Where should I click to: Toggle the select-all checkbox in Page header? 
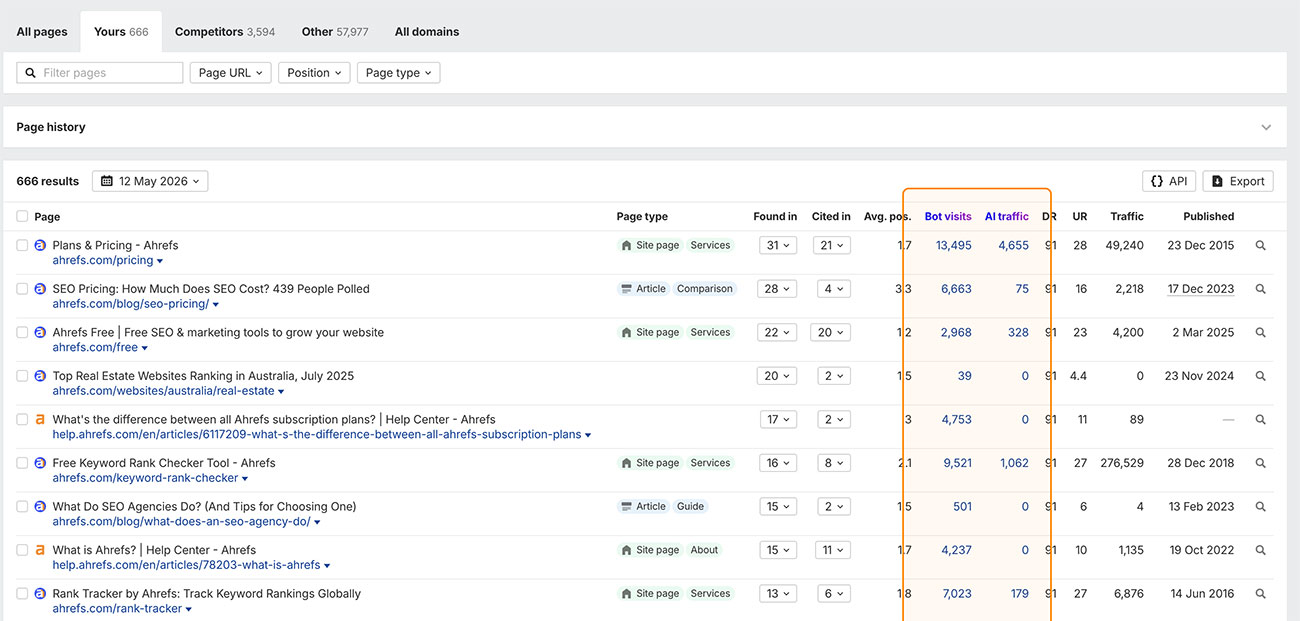click(x=22, y=216)
